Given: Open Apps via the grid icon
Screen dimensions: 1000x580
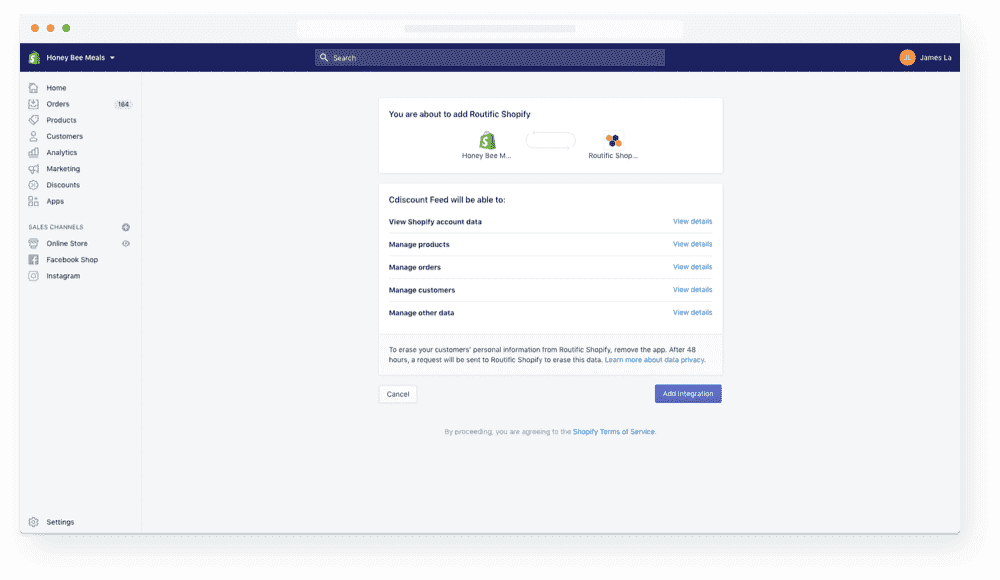Looking at the screenshot, I should tap(34, 201).
